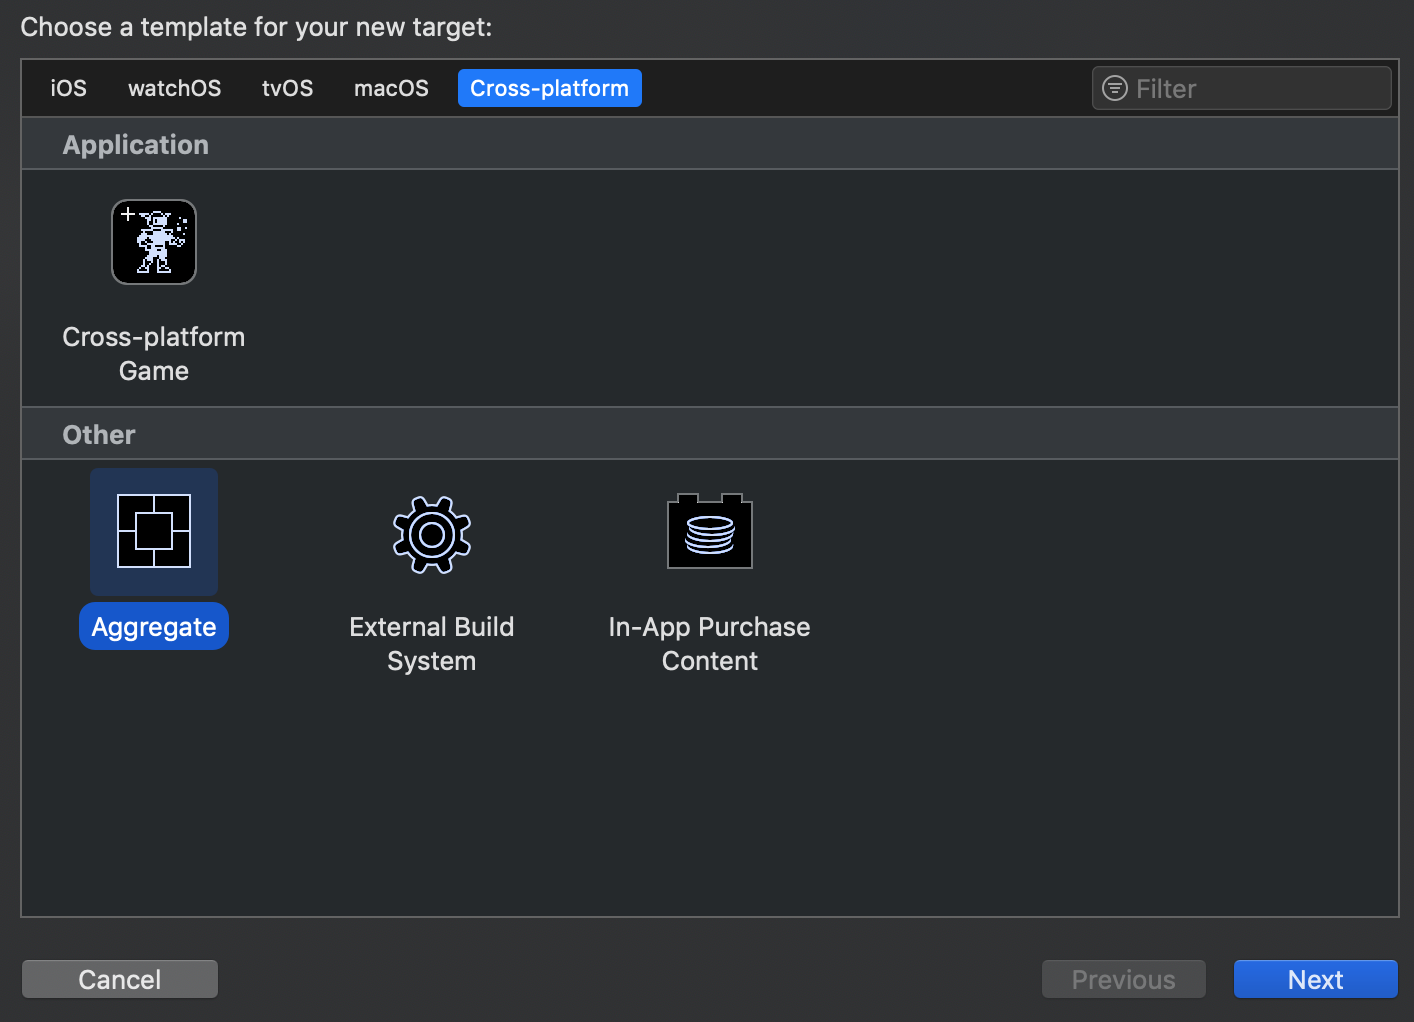Click Next to continue

(x=1315, y=979)
